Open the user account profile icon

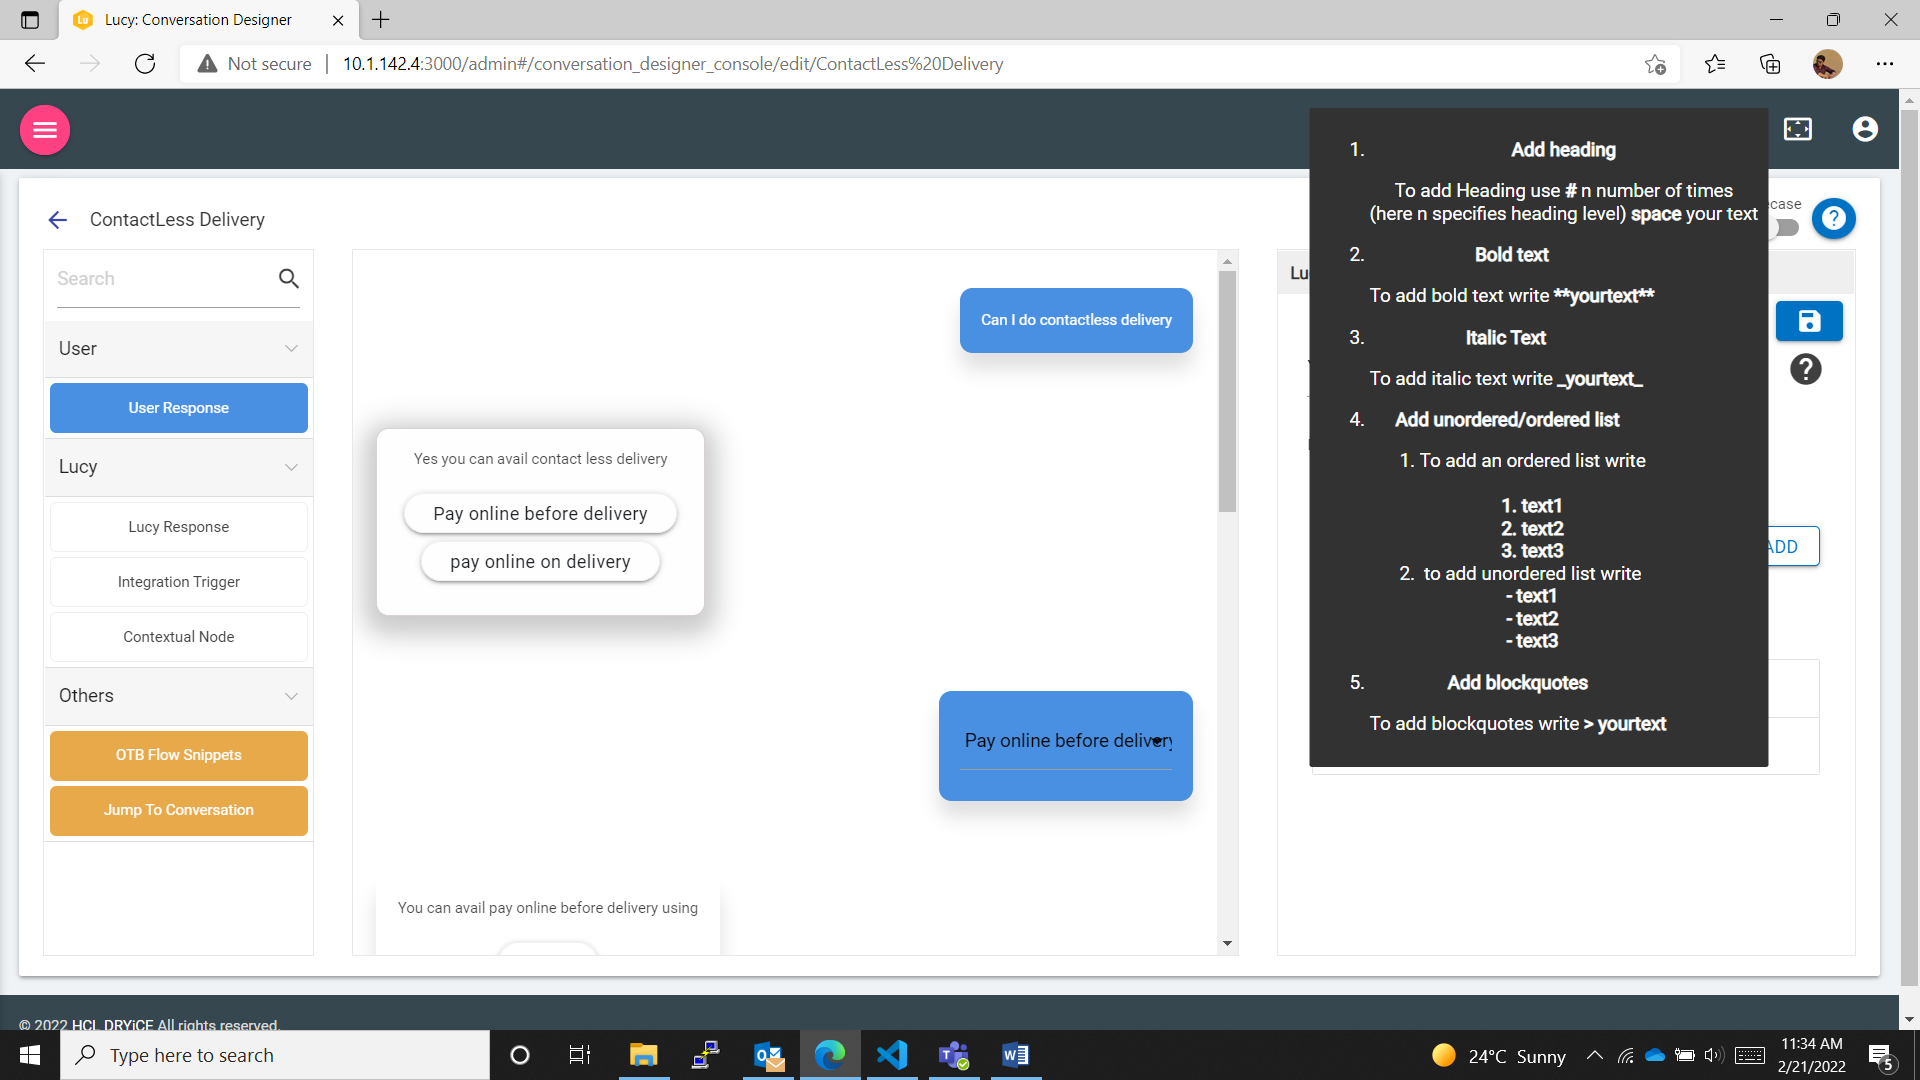pos(1864,129)
